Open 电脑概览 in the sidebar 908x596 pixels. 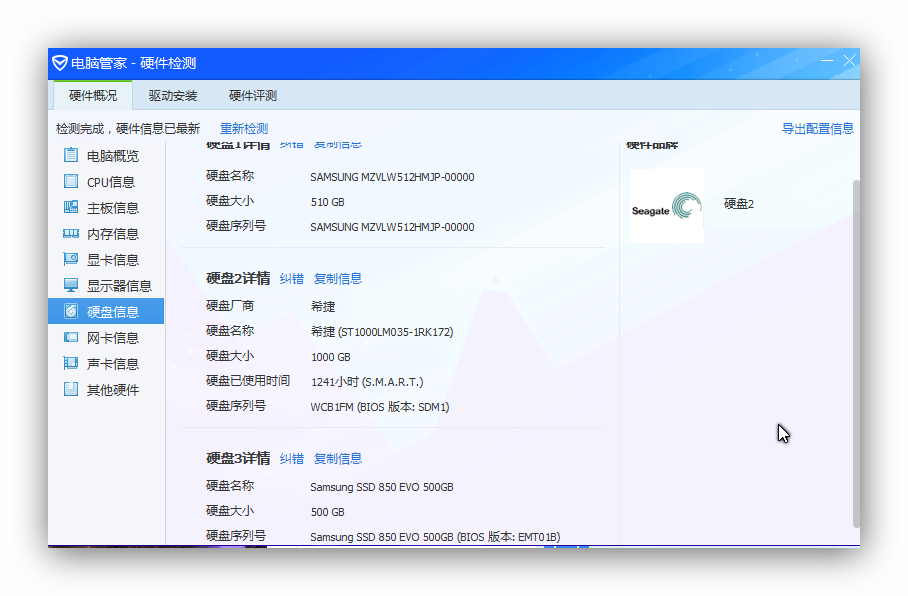pyautogui.click(x=107, y=156)
